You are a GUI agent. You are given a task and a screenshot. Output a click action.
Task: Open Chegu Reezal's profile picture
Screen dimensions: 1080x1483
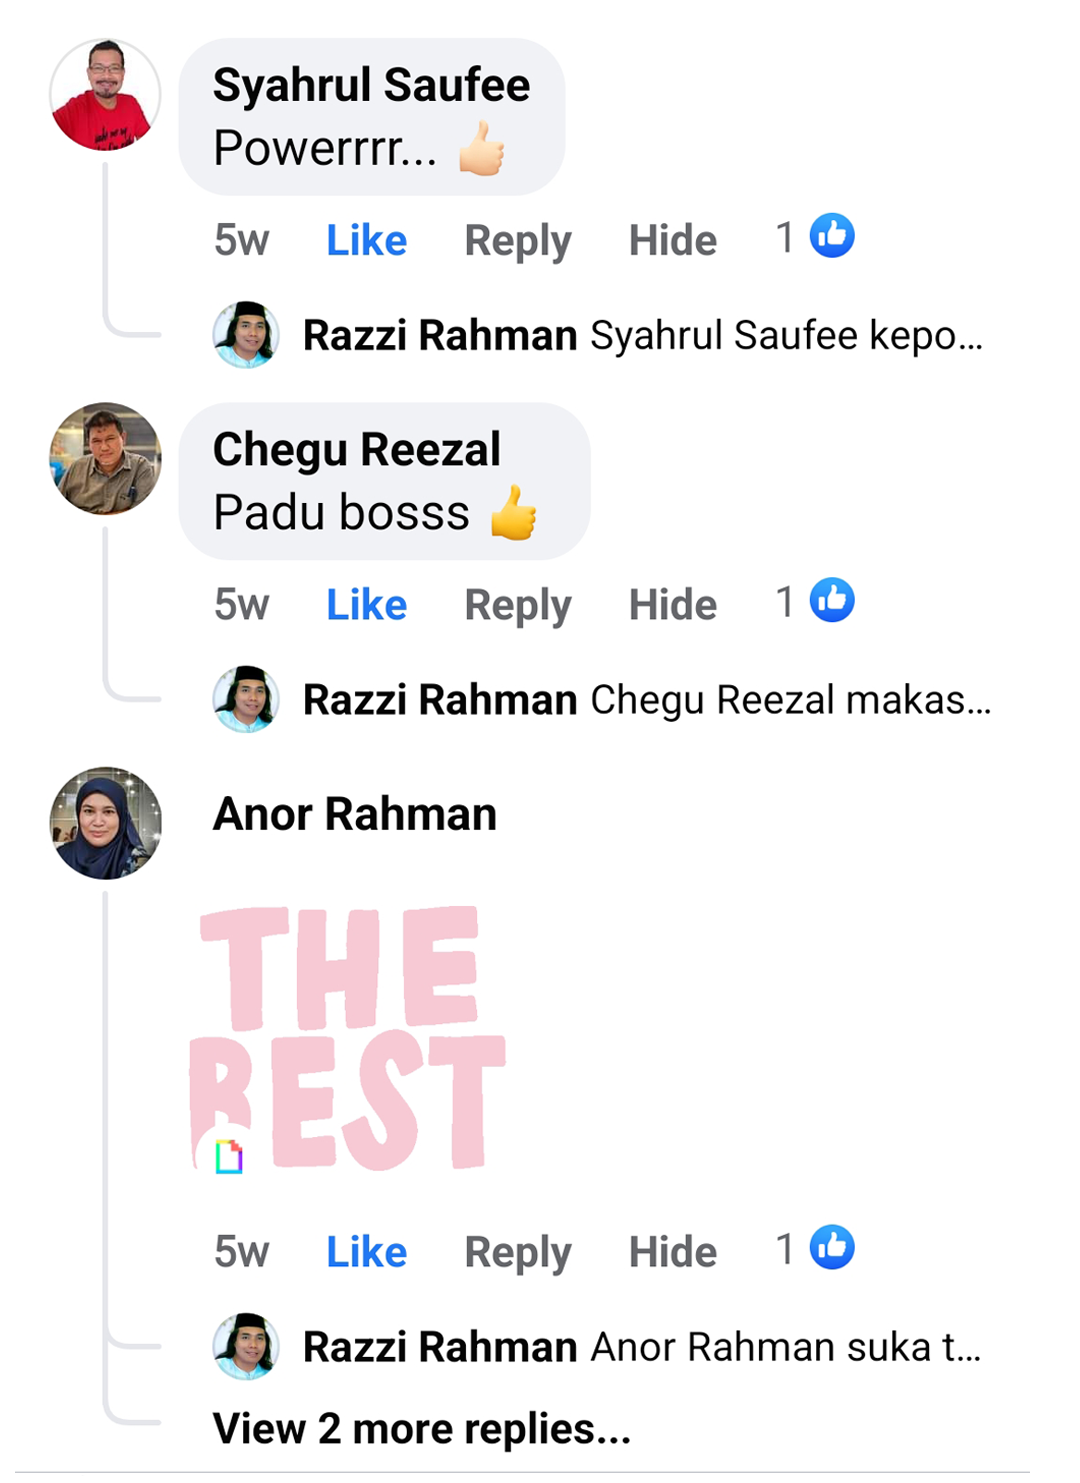(105, 459)
